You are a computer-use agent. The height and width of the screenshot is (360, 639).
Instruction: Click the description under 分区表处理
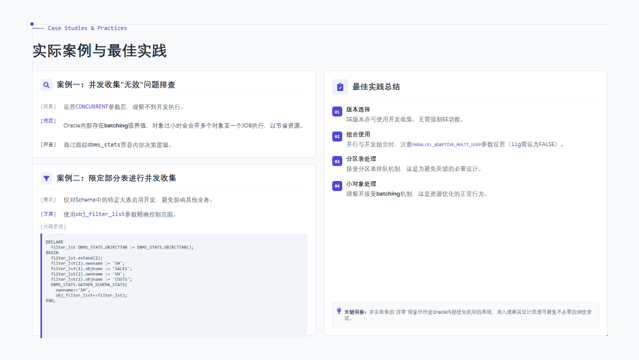click(x=415, y=169)
